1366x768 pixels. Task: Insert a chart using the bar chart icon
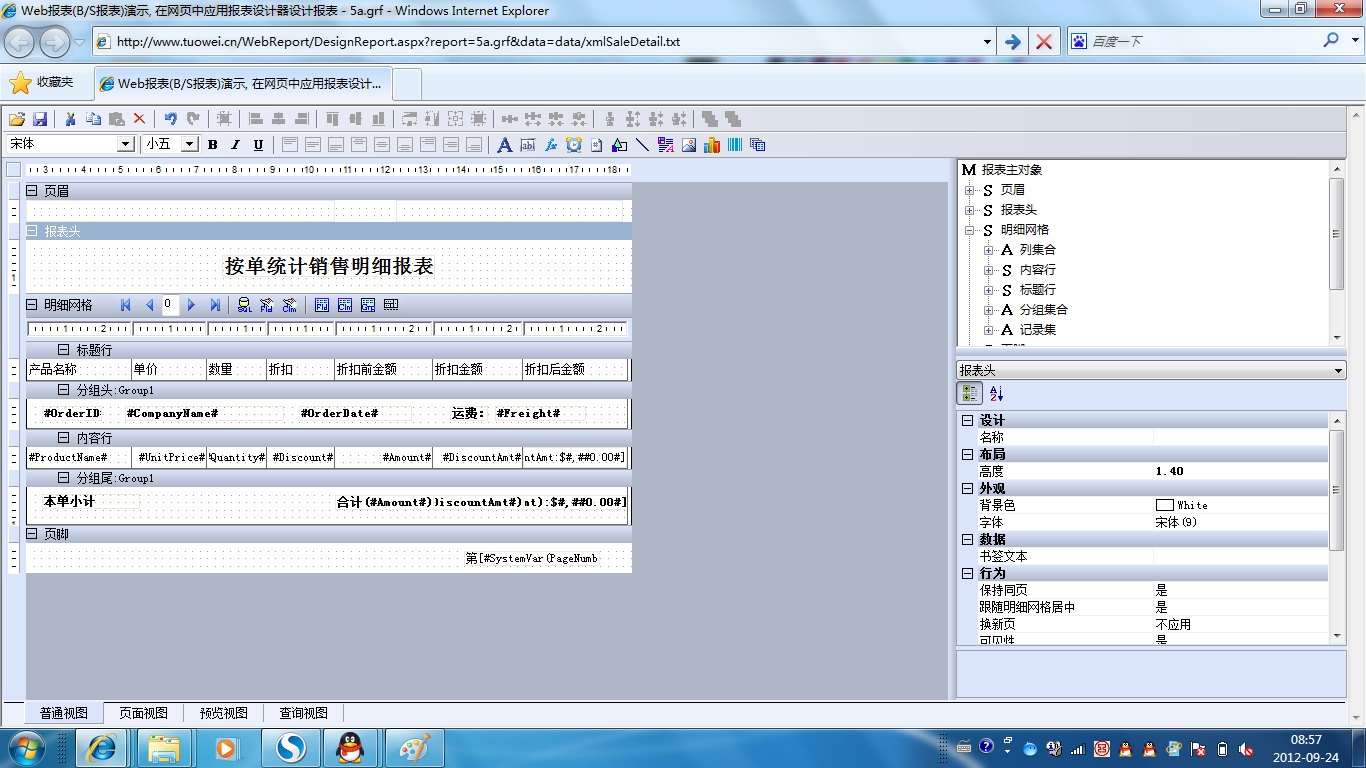pos(712,144)
